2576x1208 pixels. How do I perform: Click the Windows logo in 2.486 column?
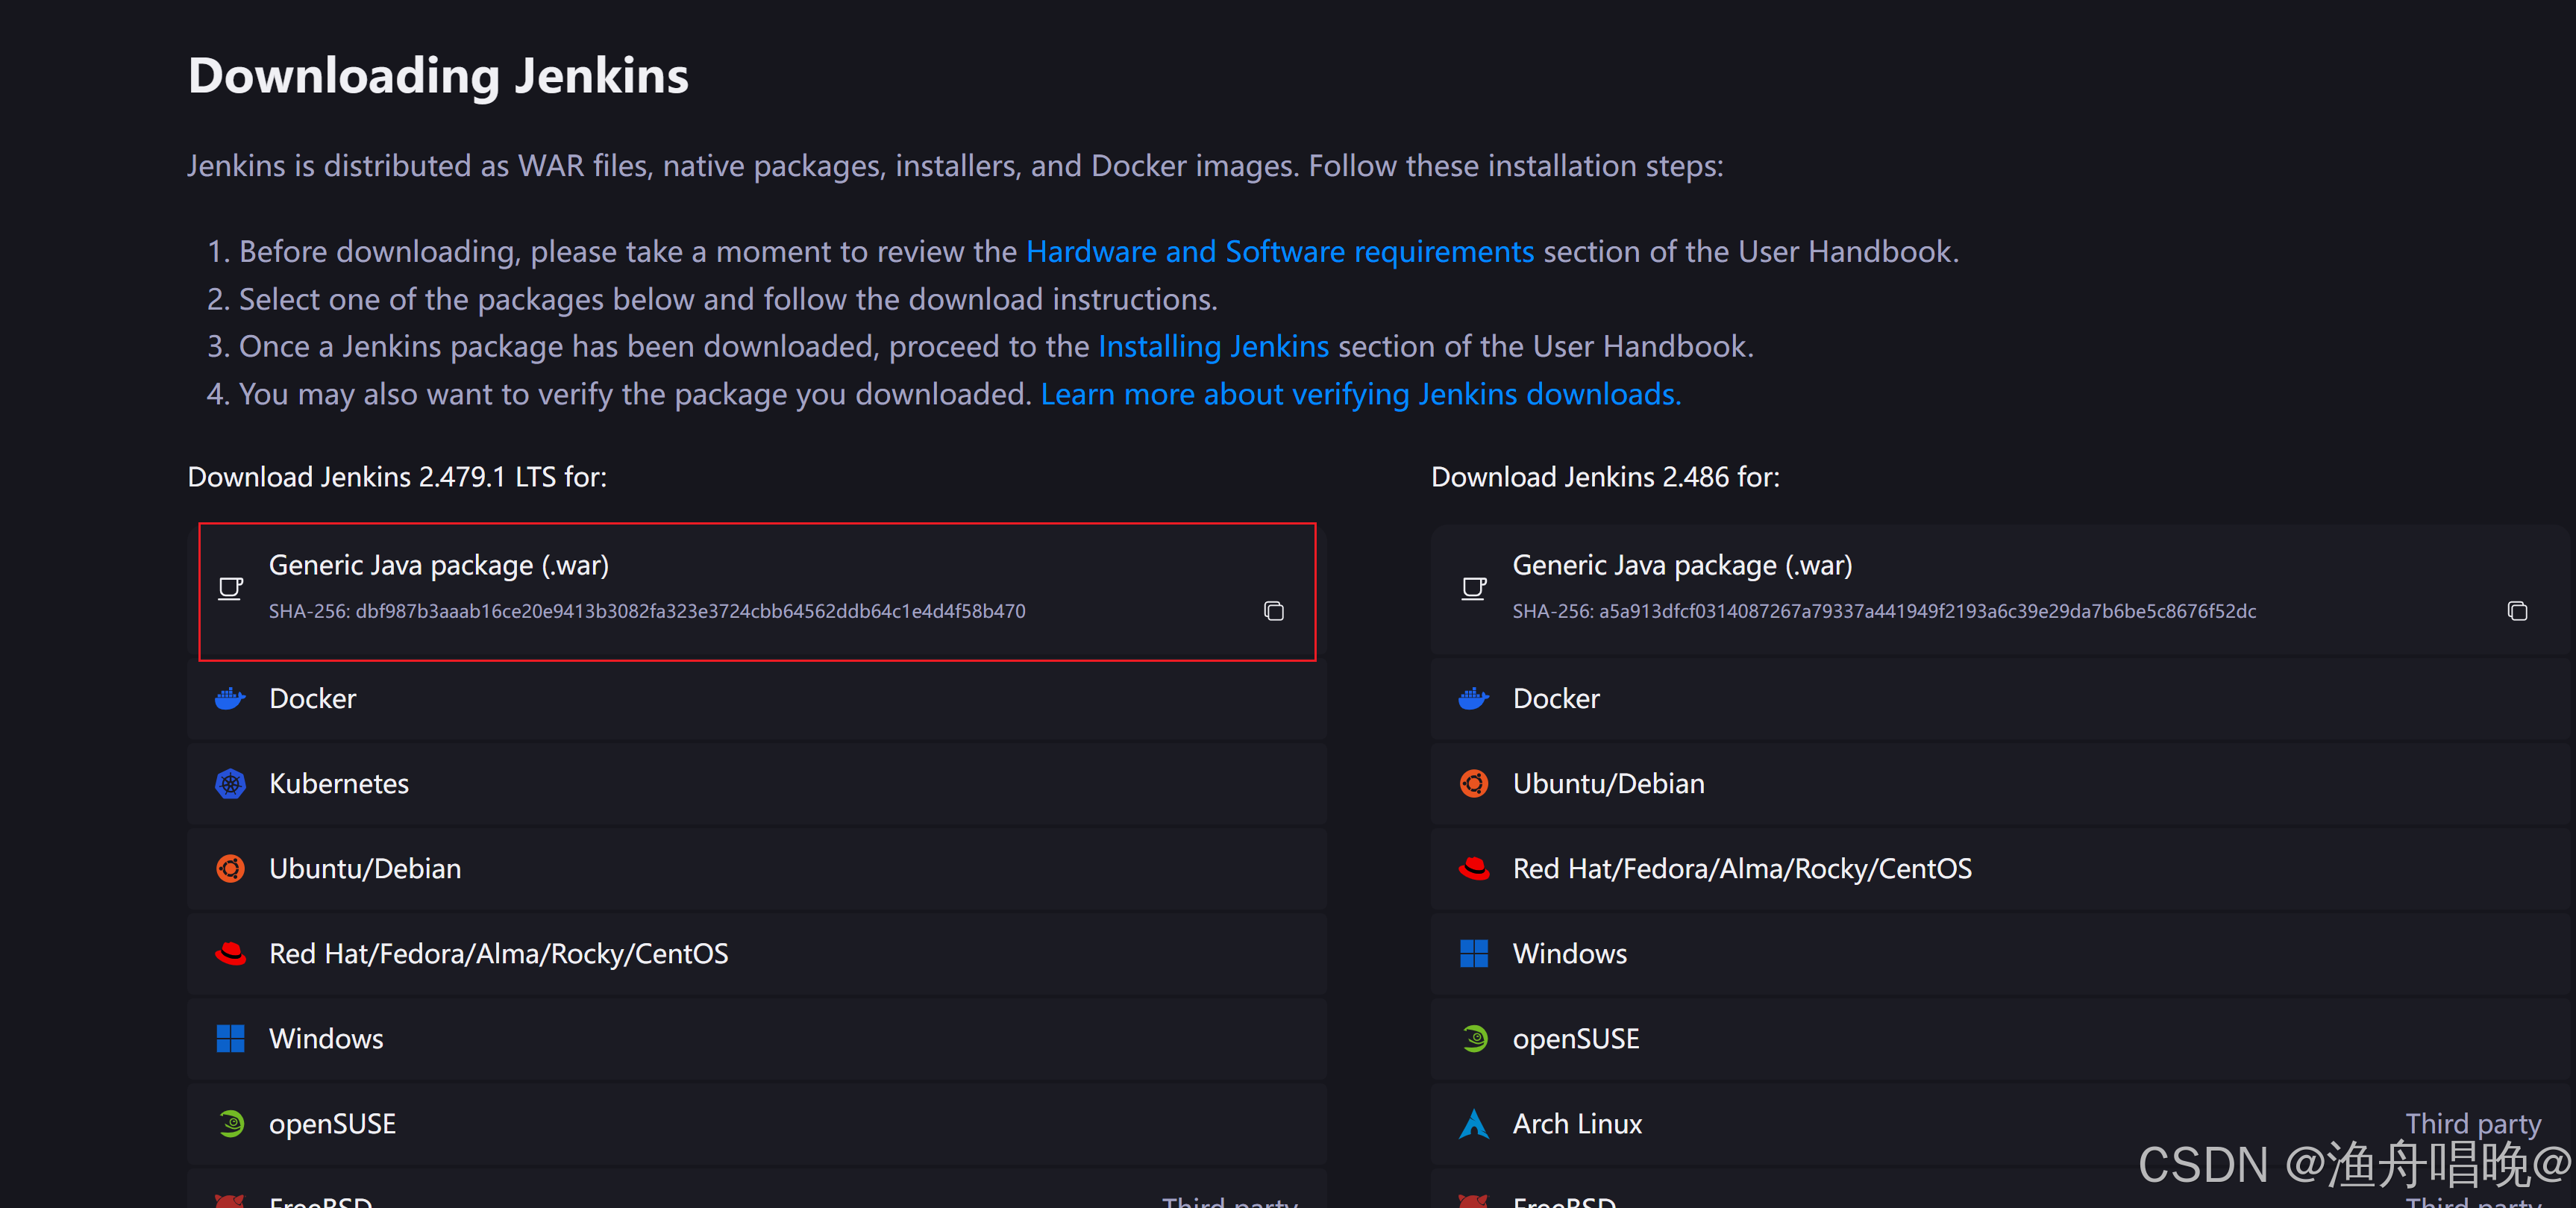[1474, 953]
